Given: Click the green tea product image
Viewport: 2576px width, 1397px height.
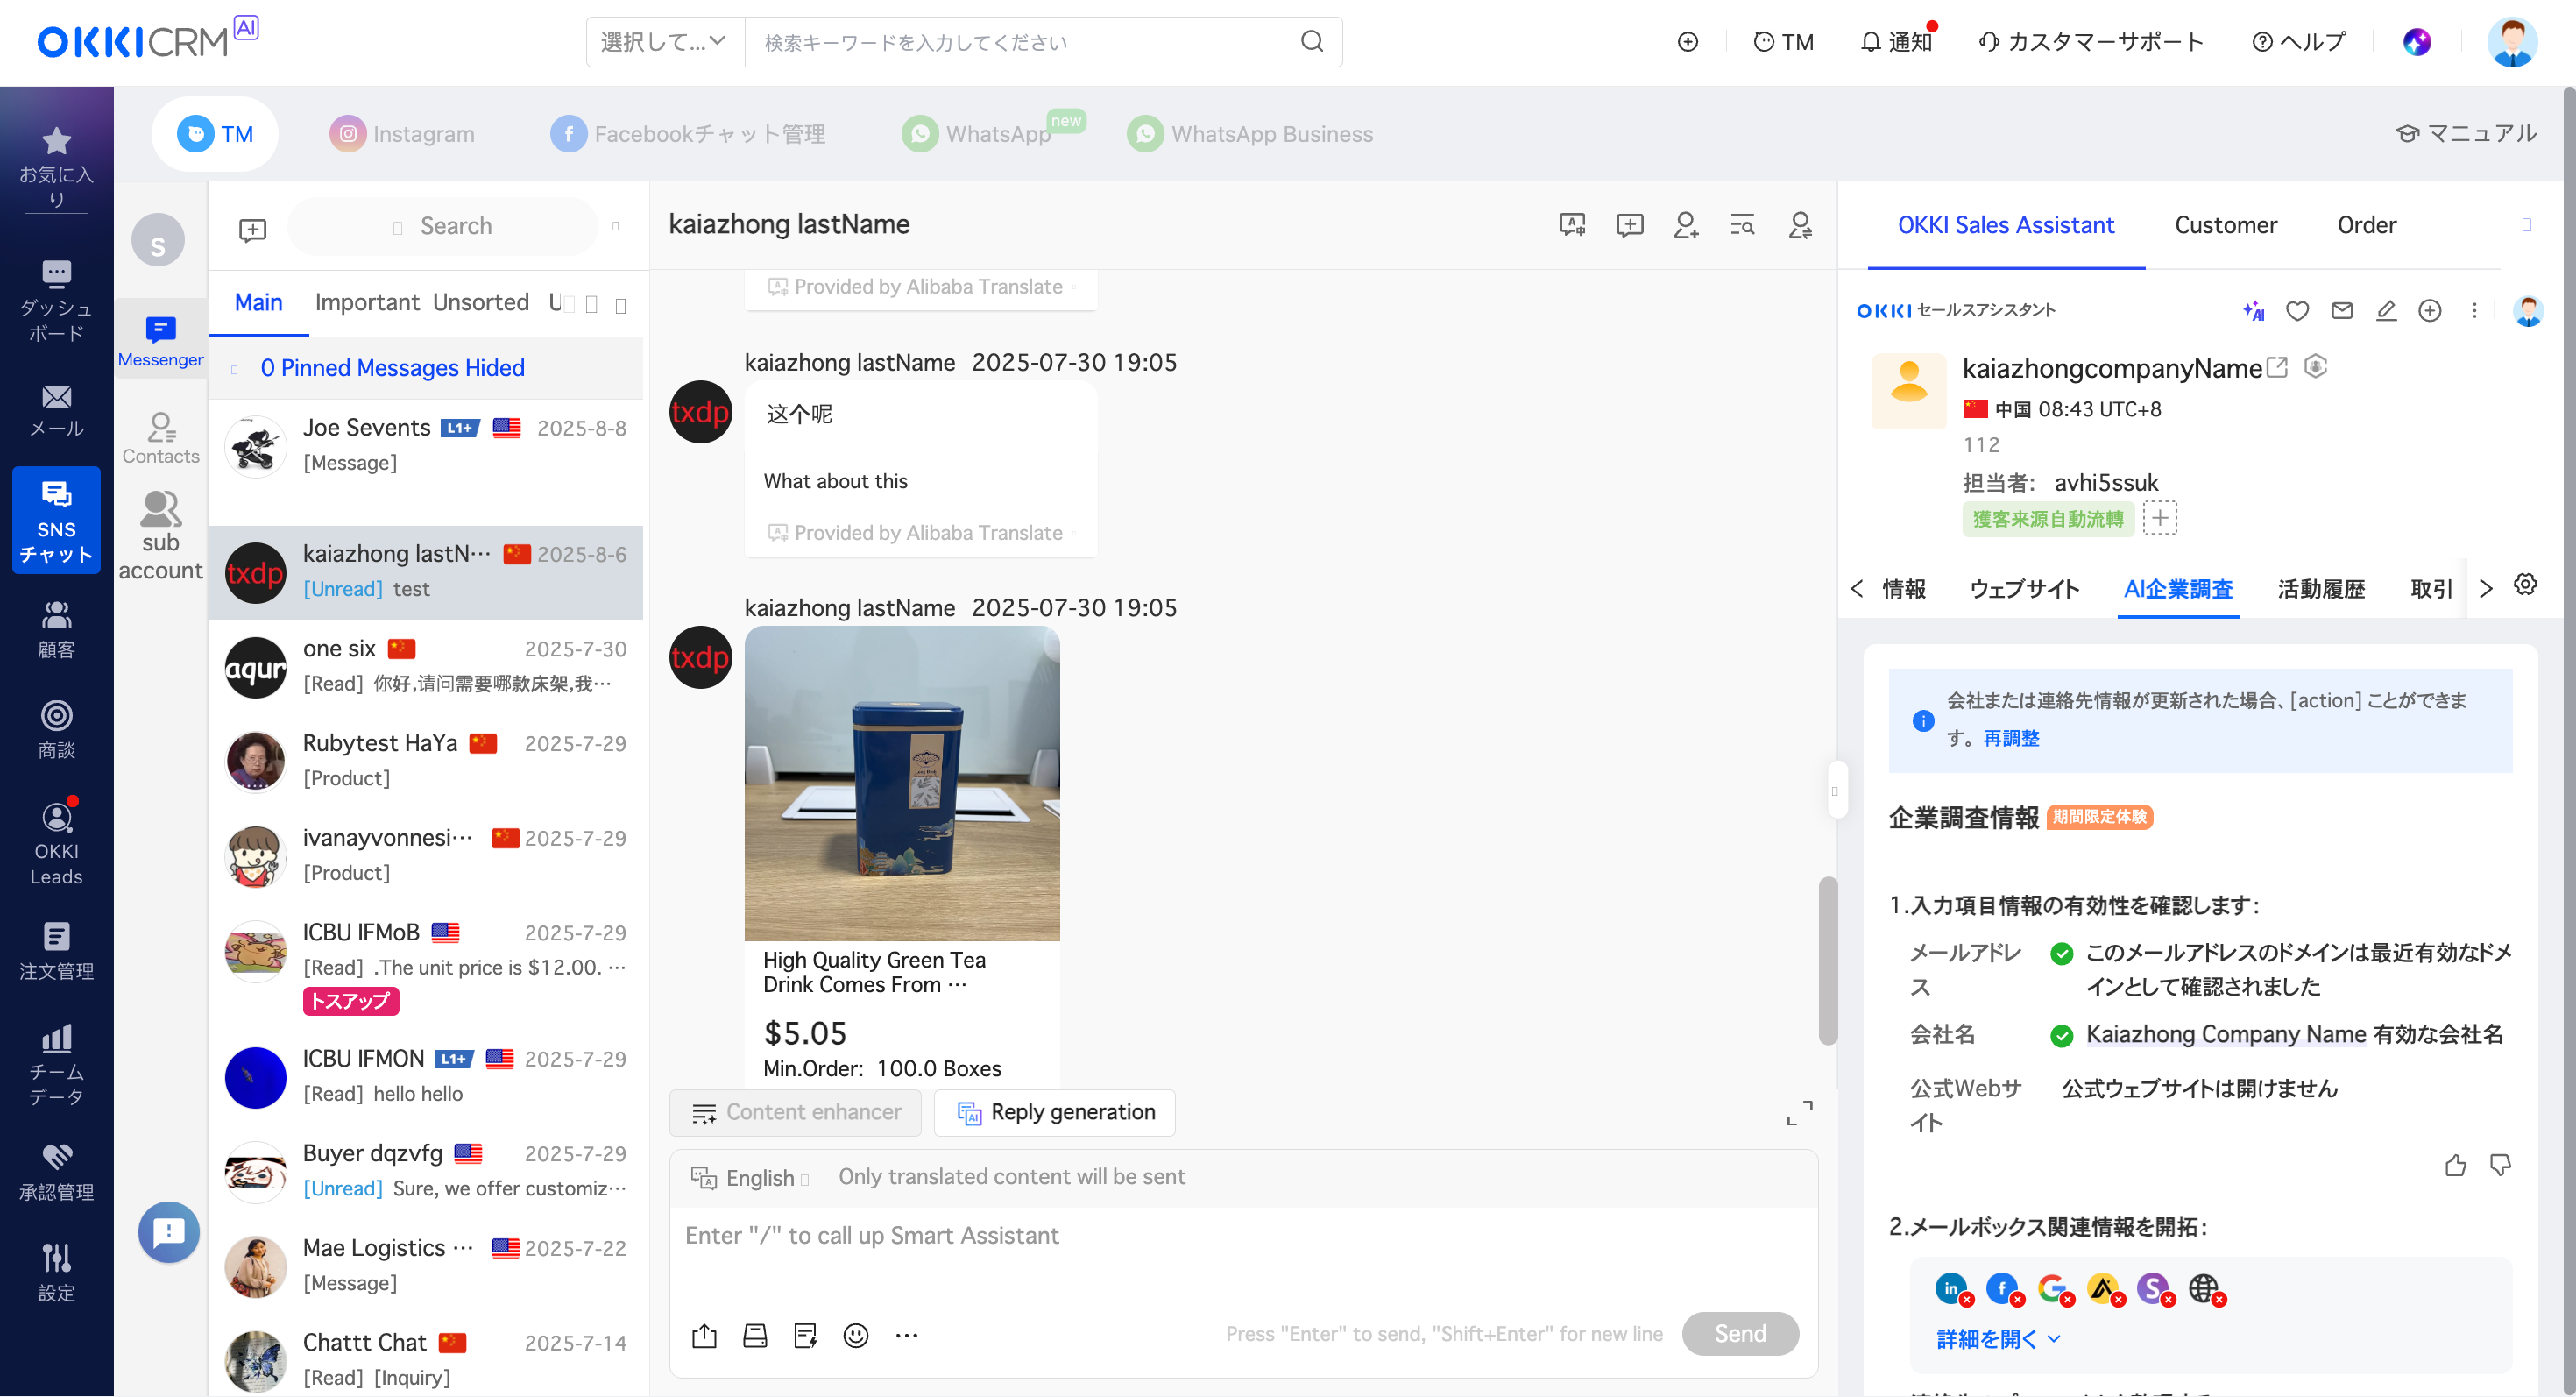Looking at the screenshot, I should (902, 783).
